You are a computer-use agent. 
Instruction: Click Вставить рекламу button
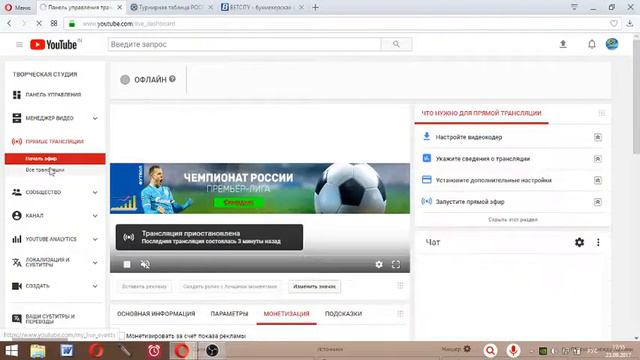click(x=144, y=287)
